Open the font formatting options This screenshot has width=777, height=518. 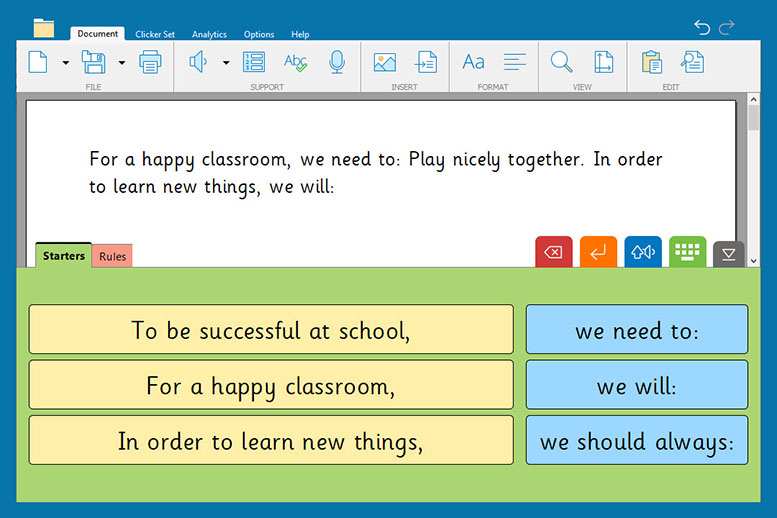point(473,62)
